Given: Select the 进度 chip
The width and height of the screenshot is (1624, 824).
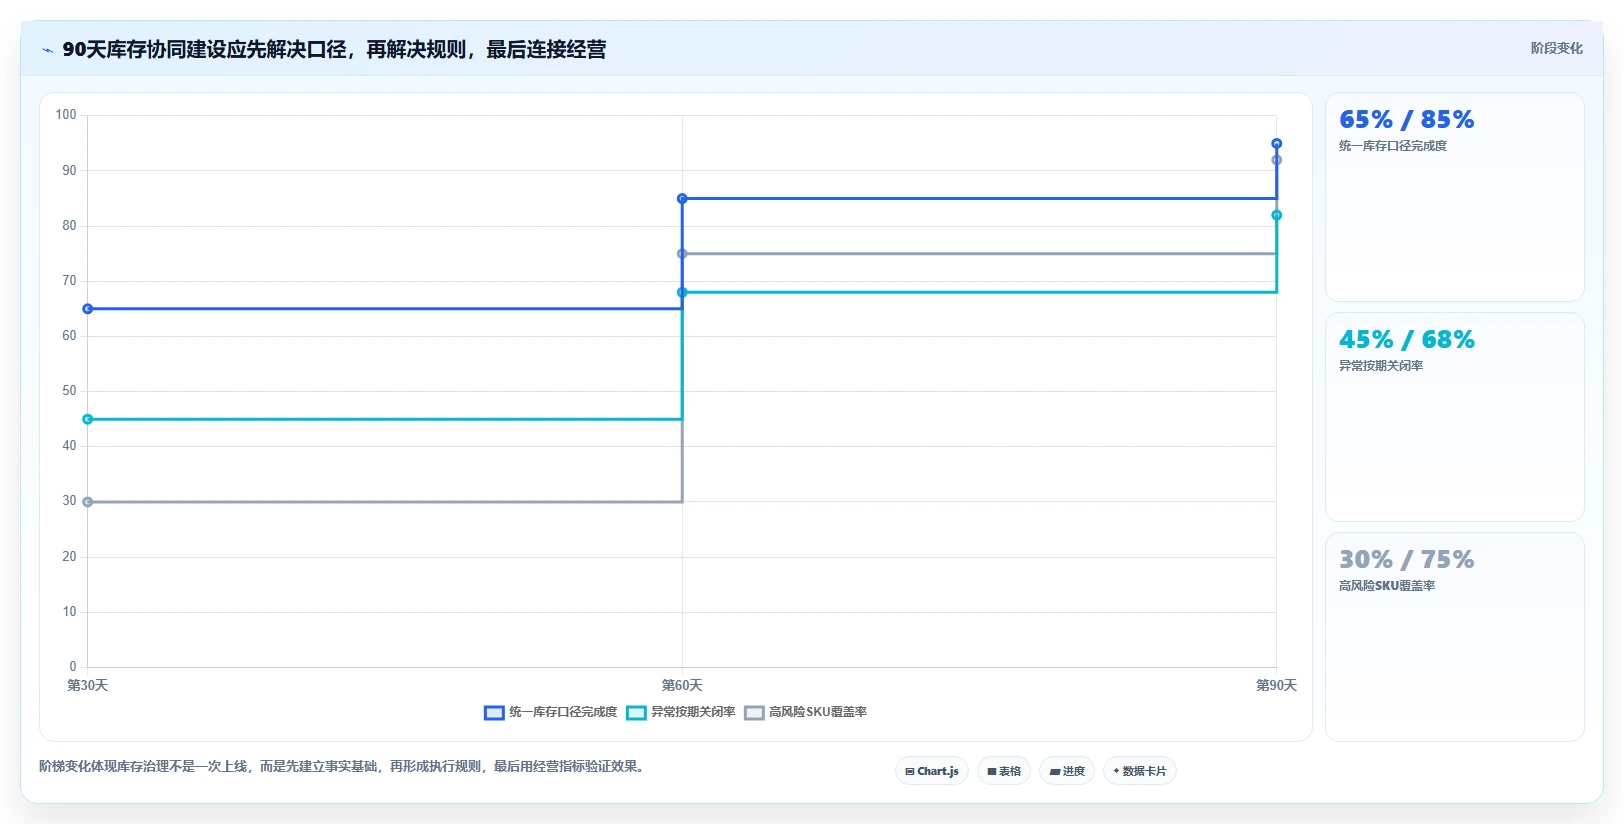Looking at the screenshot, I should coord(1067,771).
